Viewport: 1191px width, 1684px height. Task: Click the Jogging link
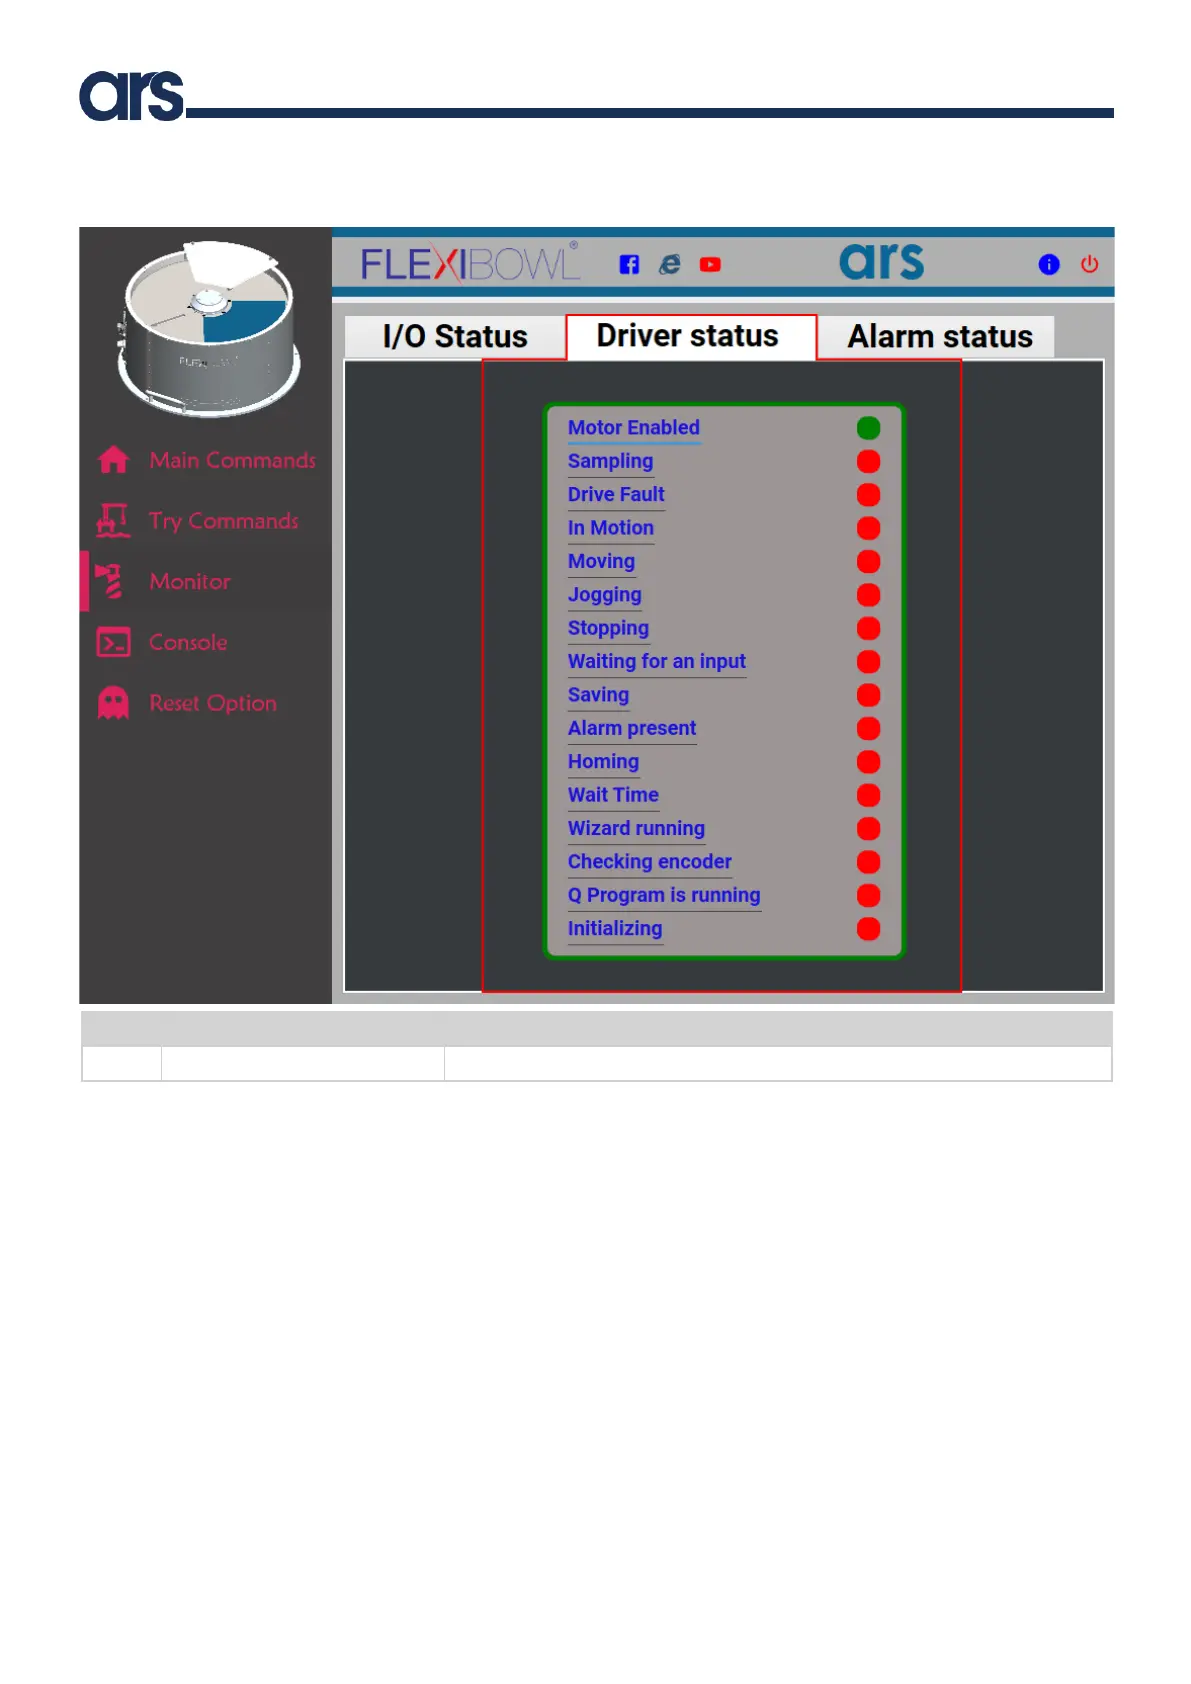click(605, 595)
